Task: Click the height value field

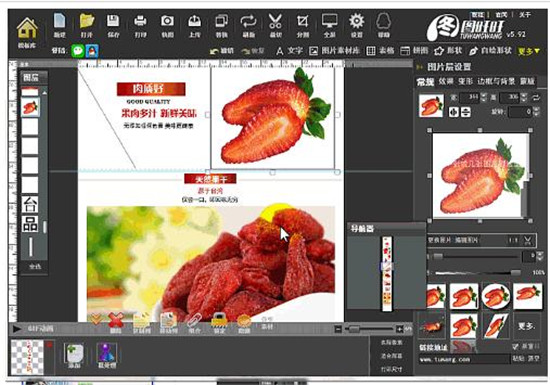Action: pos(510,97)
